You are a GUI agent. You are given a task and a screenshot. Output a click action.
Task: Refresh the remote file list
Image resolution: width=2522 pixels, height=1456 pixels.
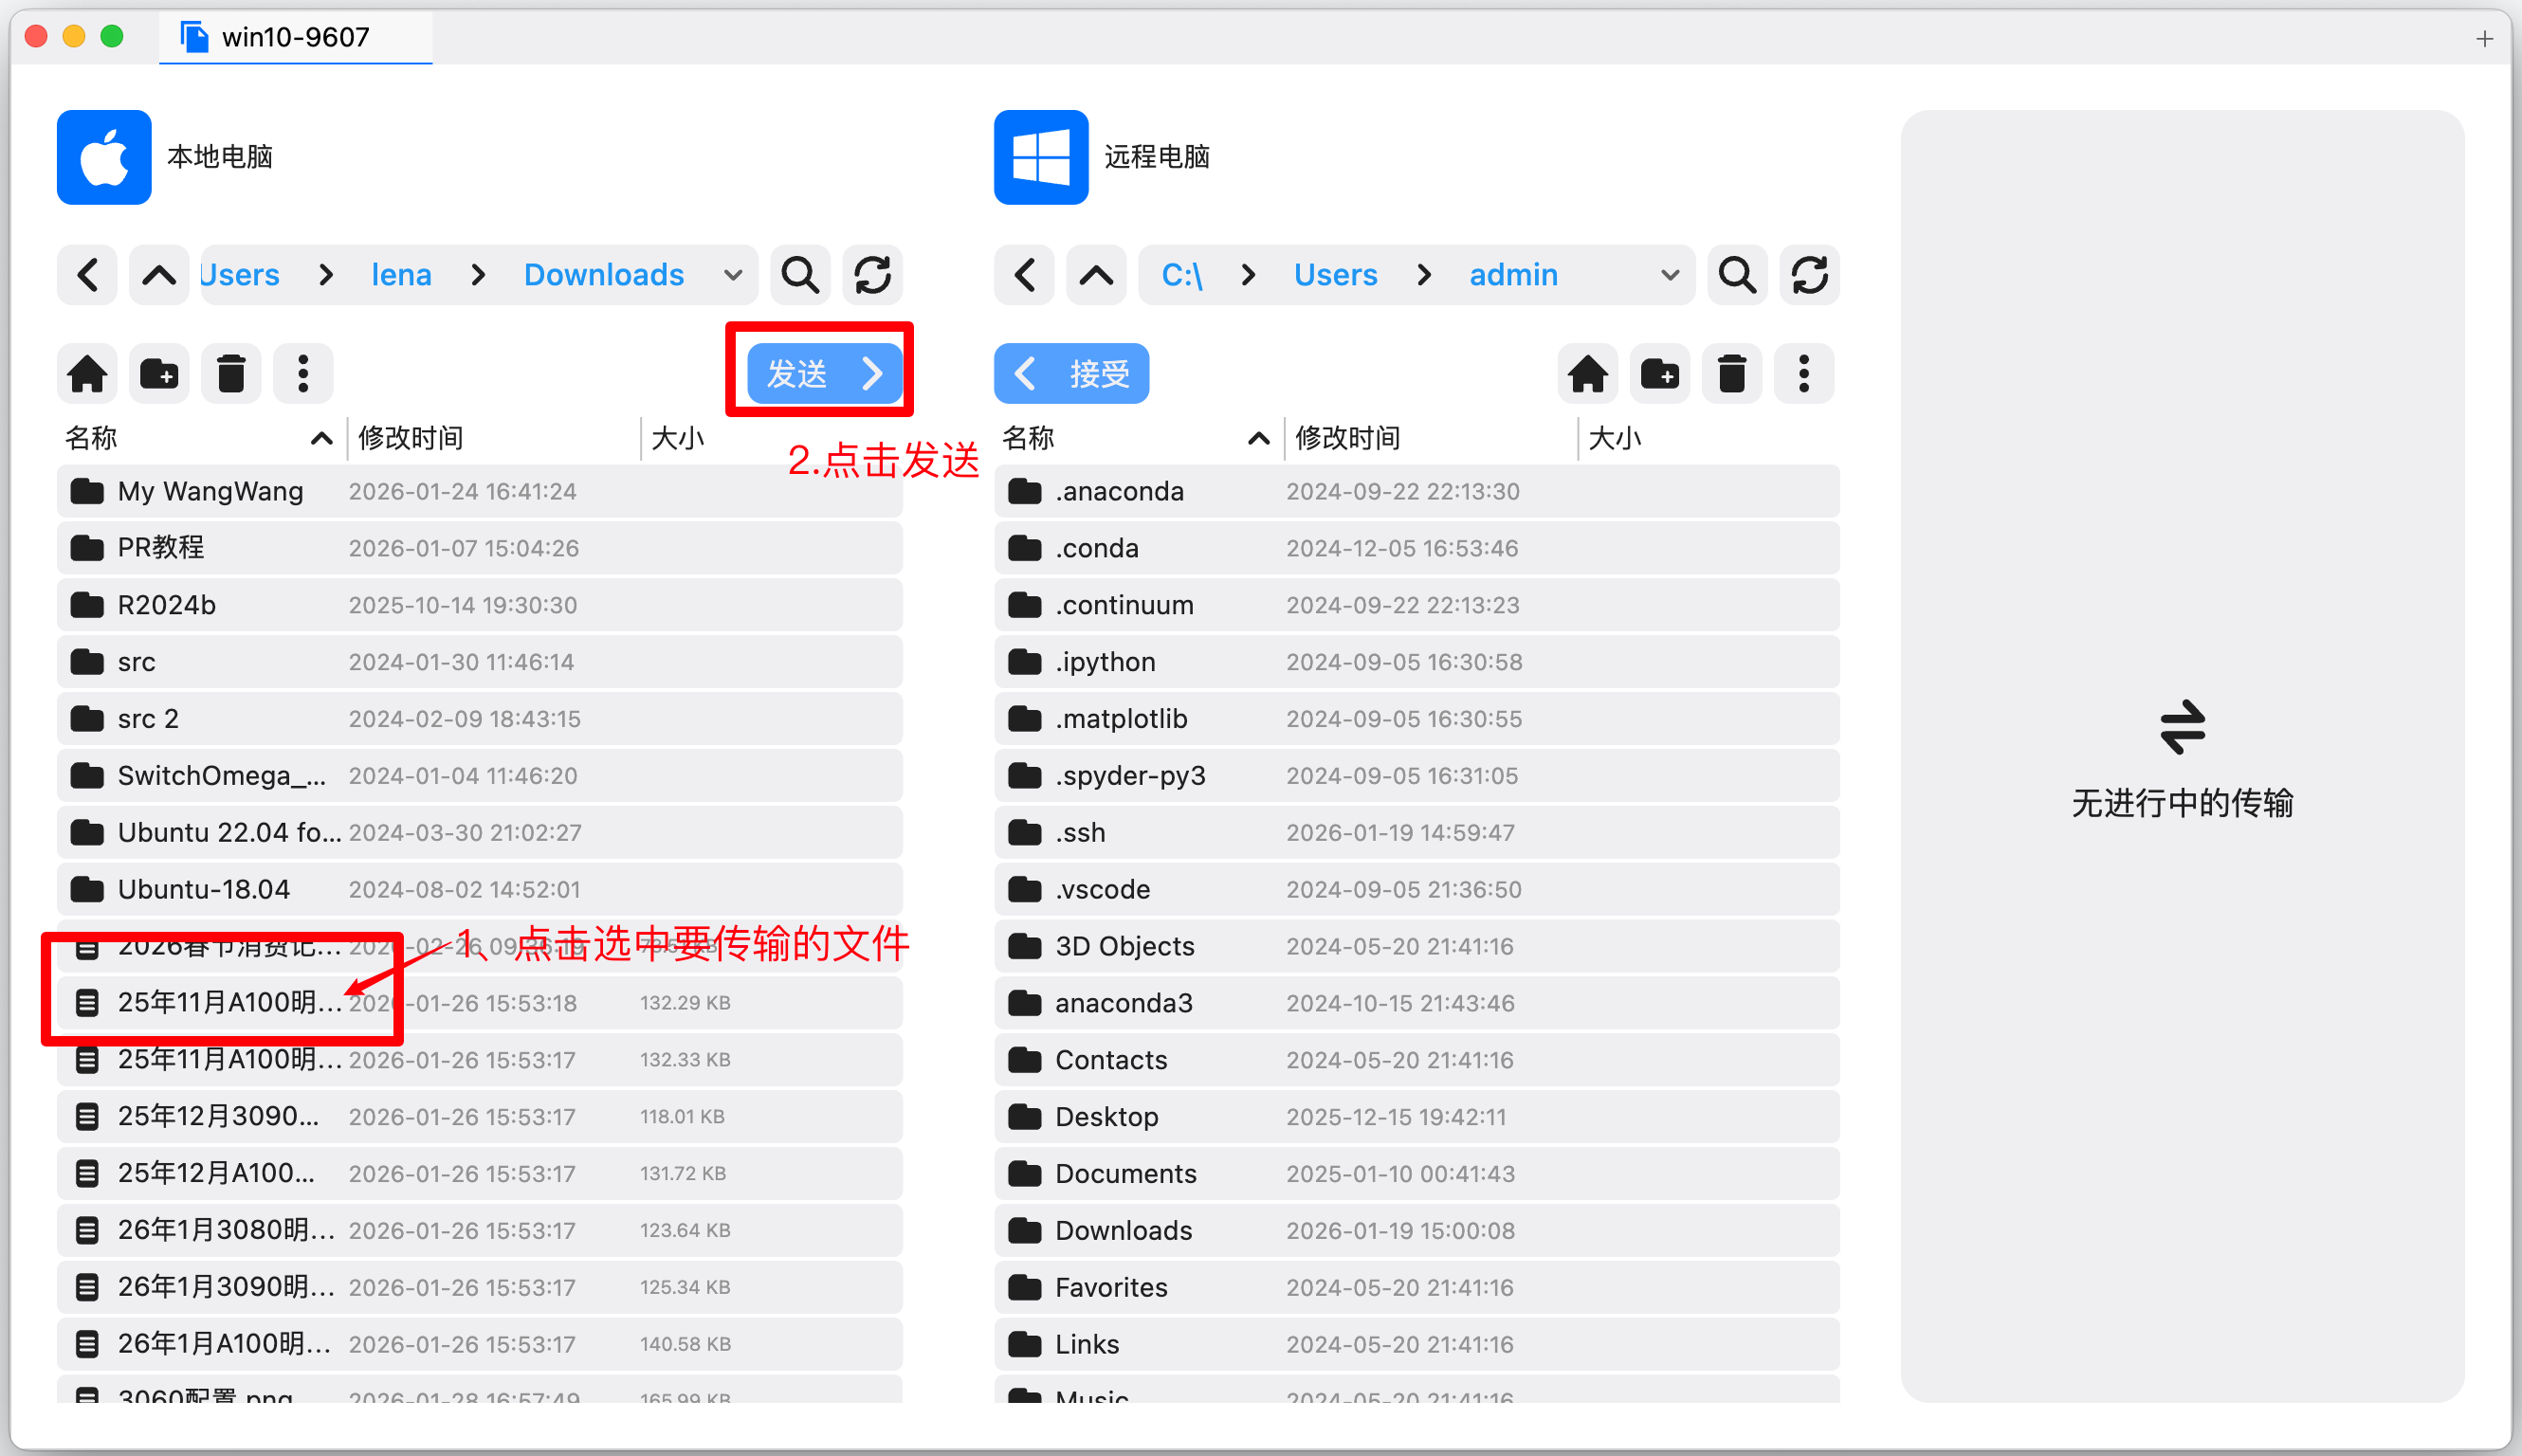[x=1809, y=275]
